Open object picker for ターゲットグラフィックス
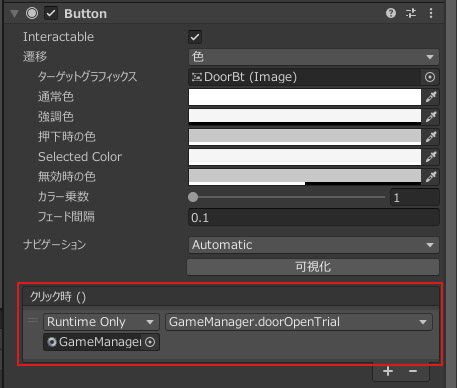457x388 pixels. click(430, 77)
